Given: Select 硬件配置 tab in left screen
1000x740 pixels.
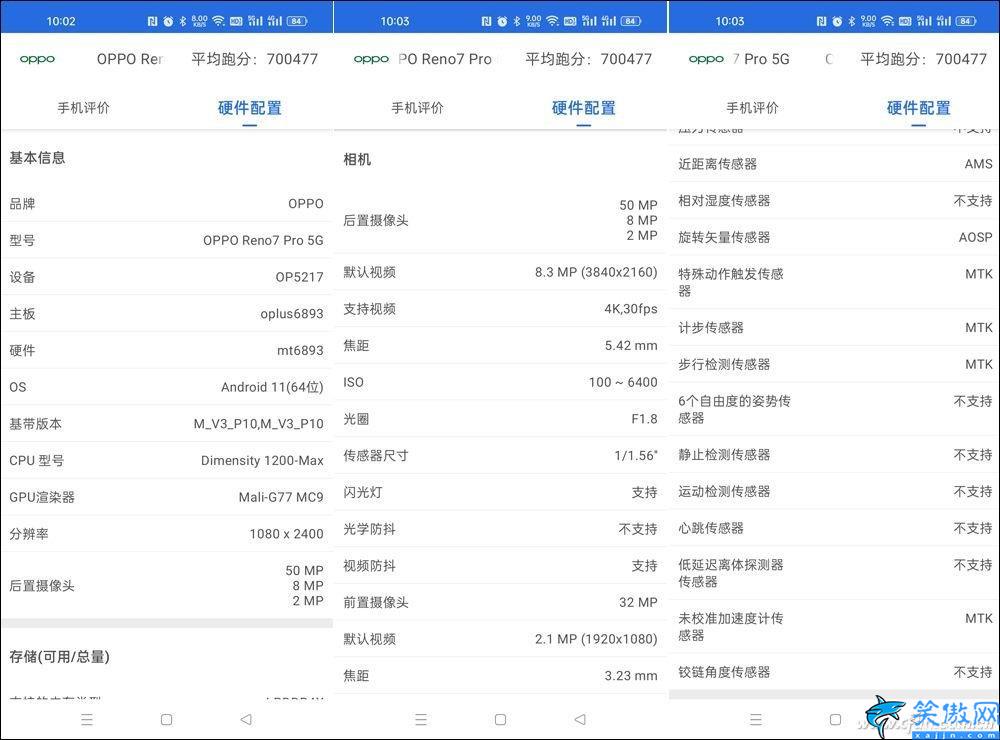Looking at the screenshot, I should click(x=249, y=108).
